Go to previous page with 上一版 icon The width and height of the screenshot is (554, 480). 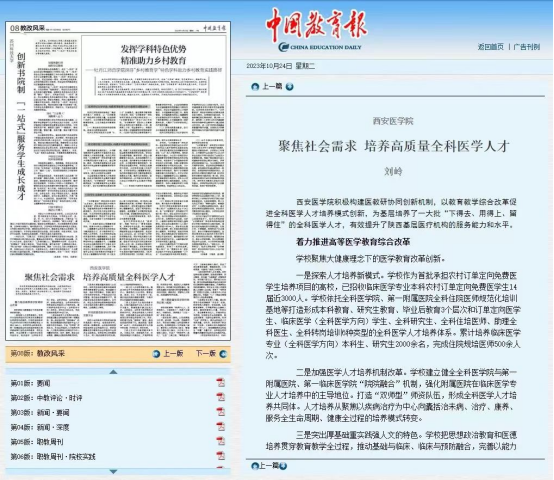[156, 354]
